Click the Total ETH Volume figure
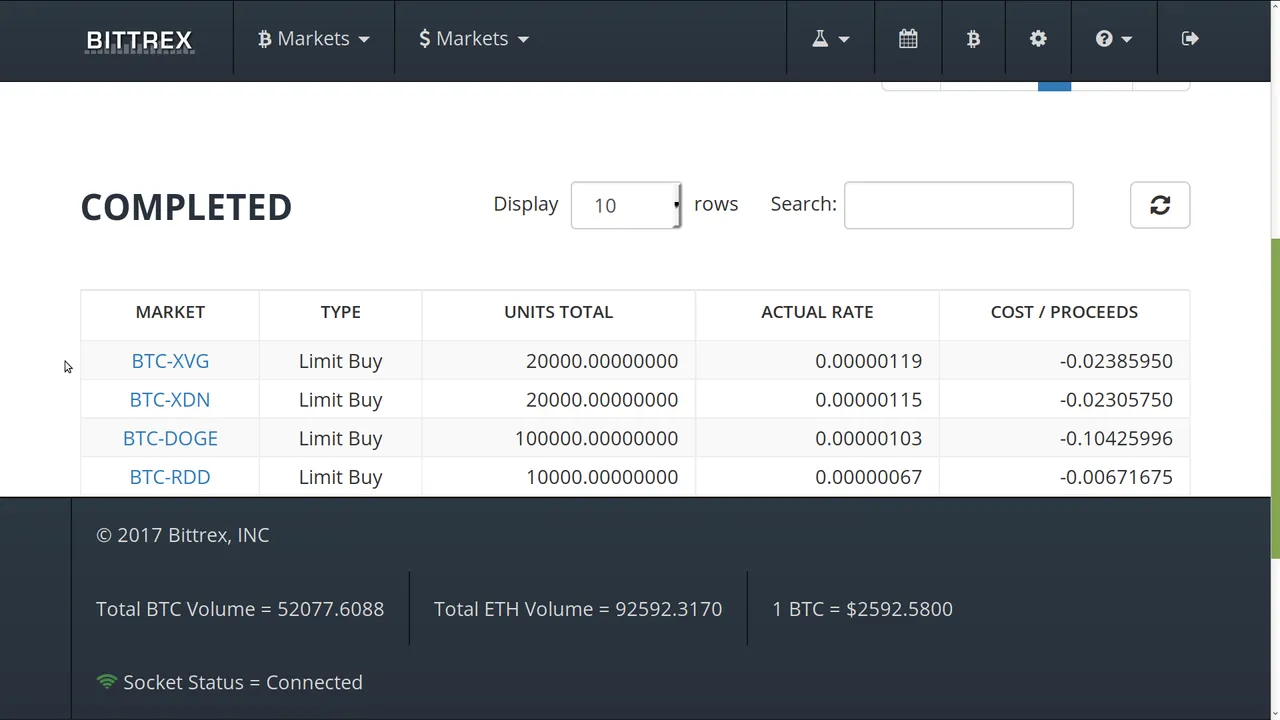The image size is (1280, 720). [x=578, y=609]
